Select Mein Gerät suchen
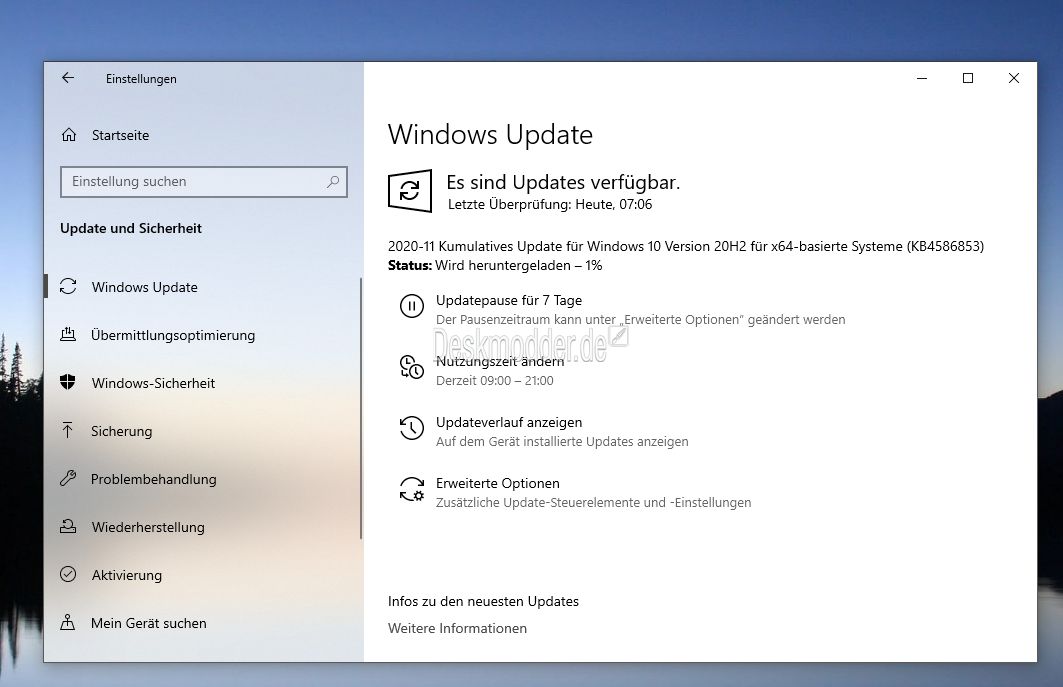This screenshot has height=687, width=1063. click(x=202, y=623)
